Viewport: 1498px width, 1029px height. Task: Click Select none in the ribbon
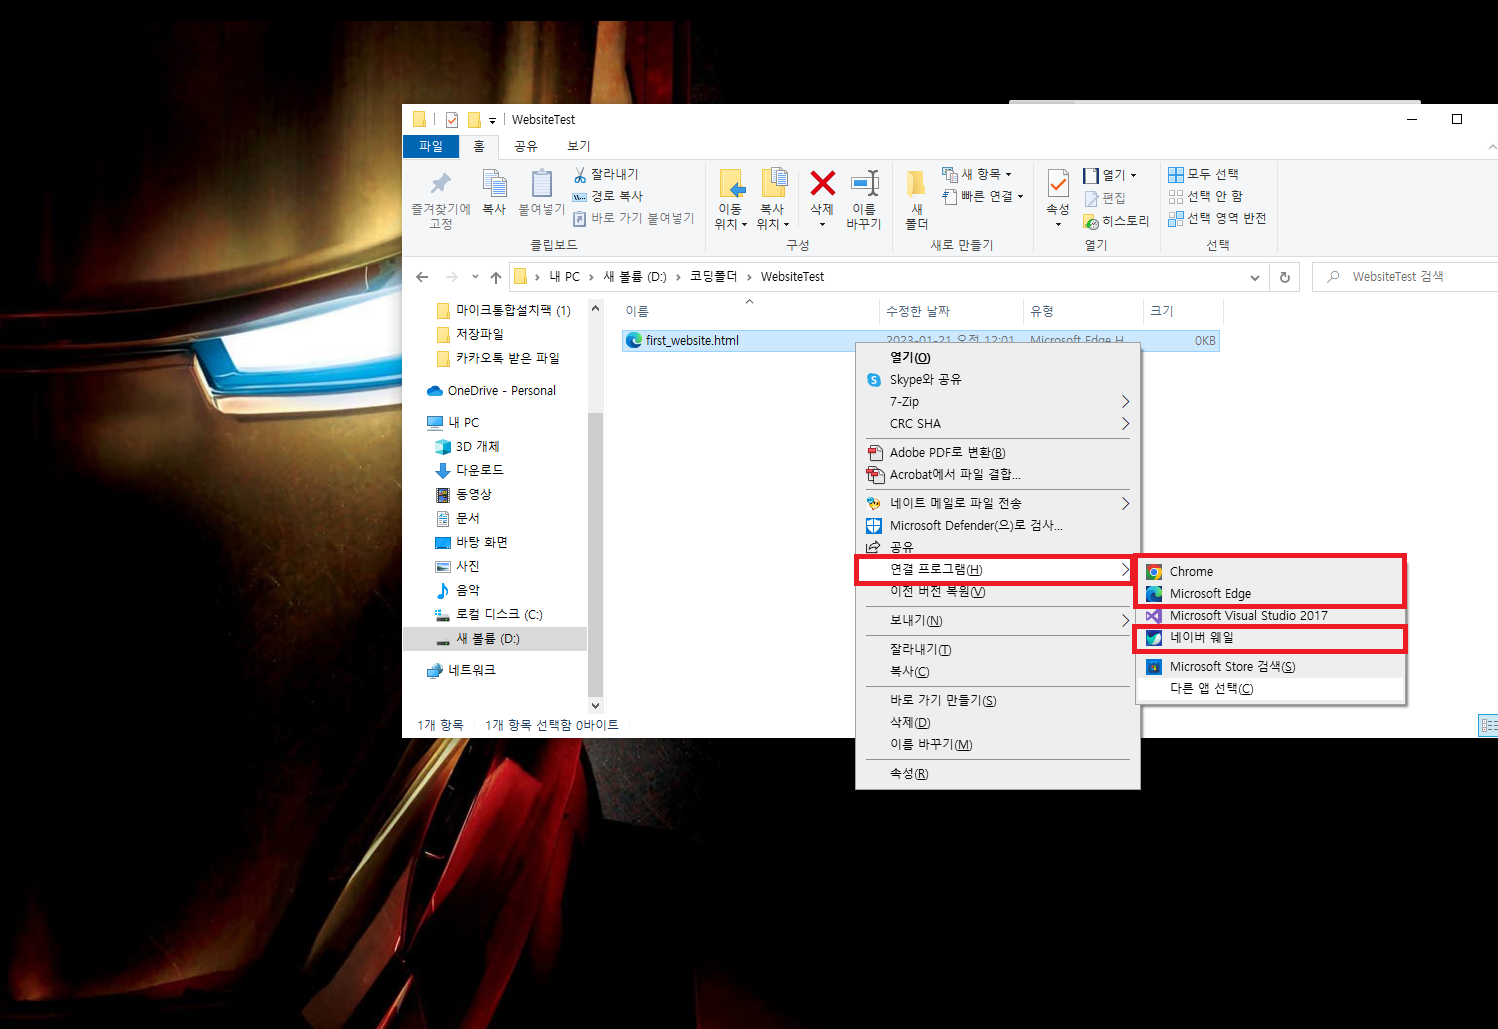1205,196
